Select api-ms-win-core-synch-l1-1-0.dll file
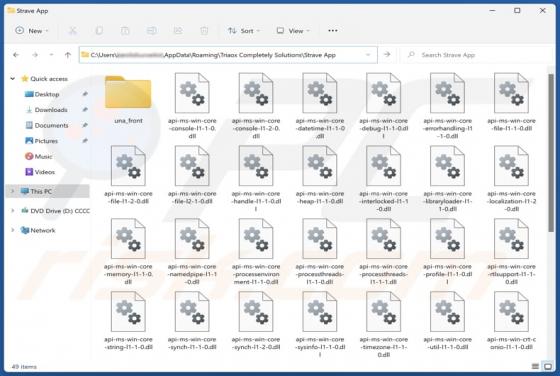 (192, 321)
